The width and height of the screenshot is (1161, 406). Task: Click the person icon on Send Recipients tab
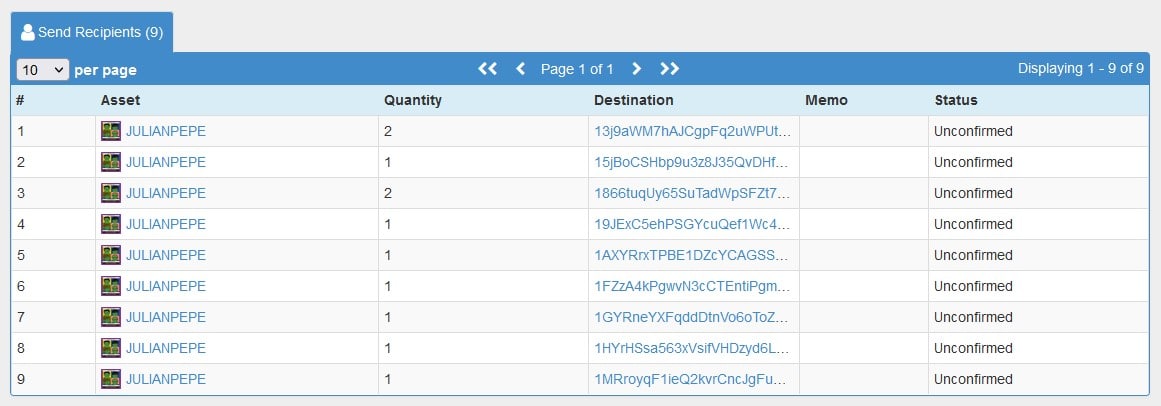point(28,33)
